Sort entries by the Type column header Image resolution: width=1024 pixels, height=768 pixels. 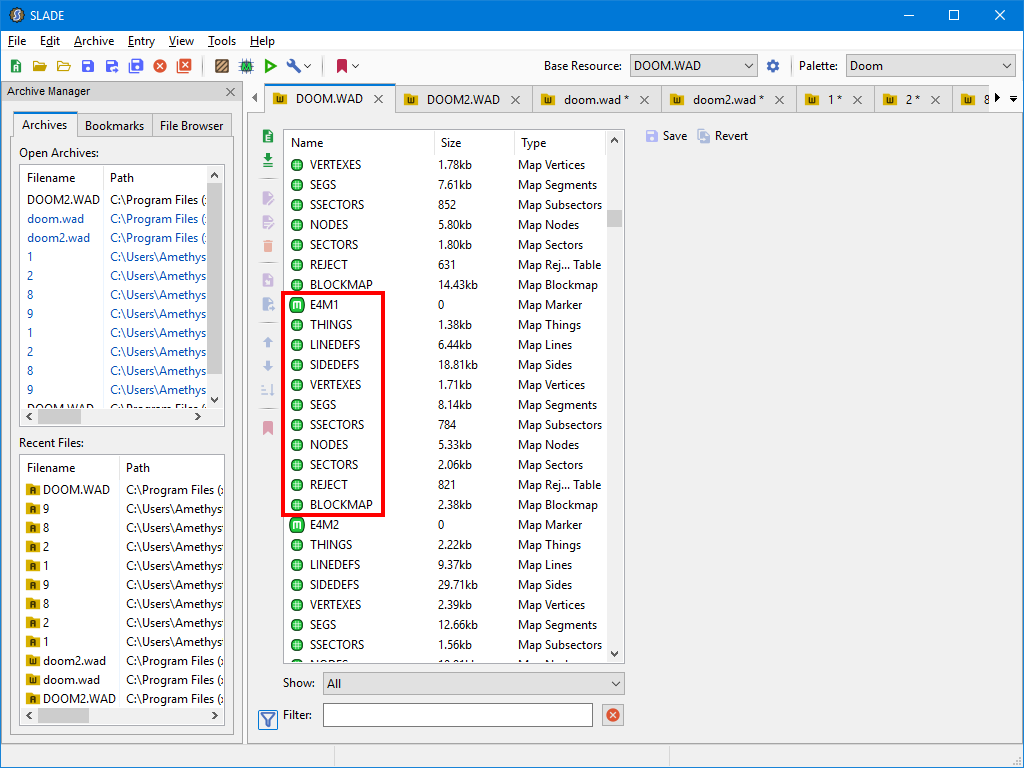click(560, 143)
